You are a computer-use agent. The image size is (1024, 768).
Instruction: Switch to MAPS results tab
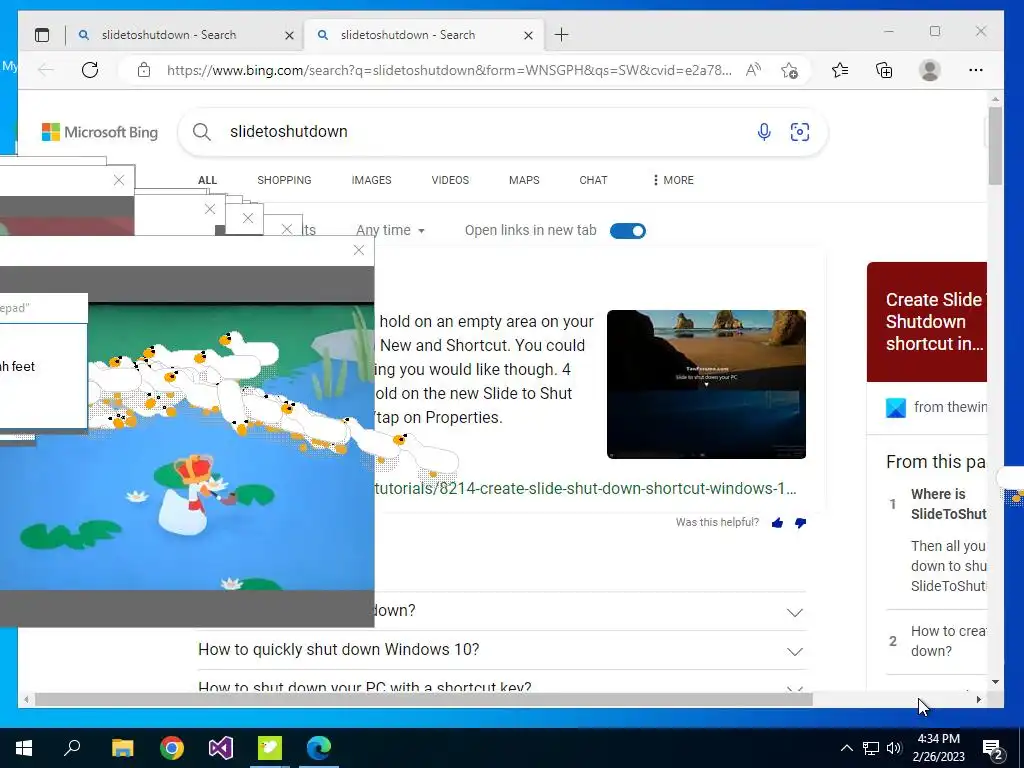pos(524,180)
